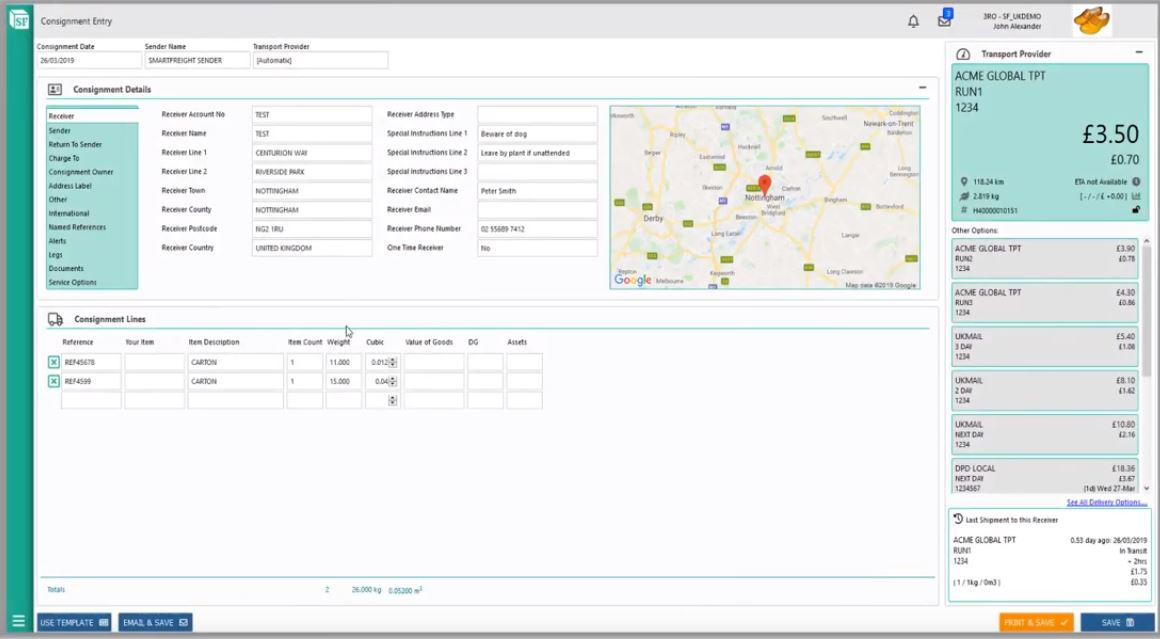
Task: Click the user avatar clogs image
Action: 1091,21
